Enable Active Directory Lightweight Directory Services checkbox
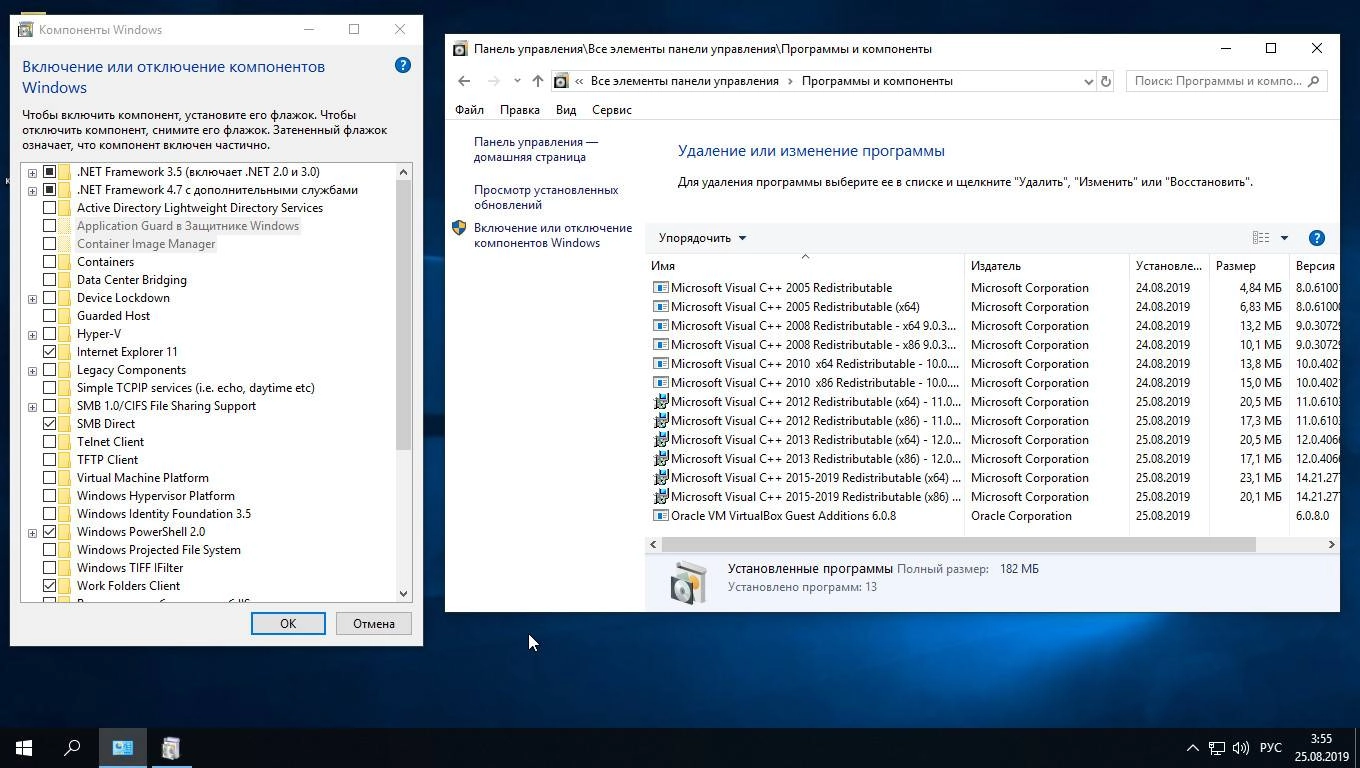1360x768 pixels. pos(49,208)
